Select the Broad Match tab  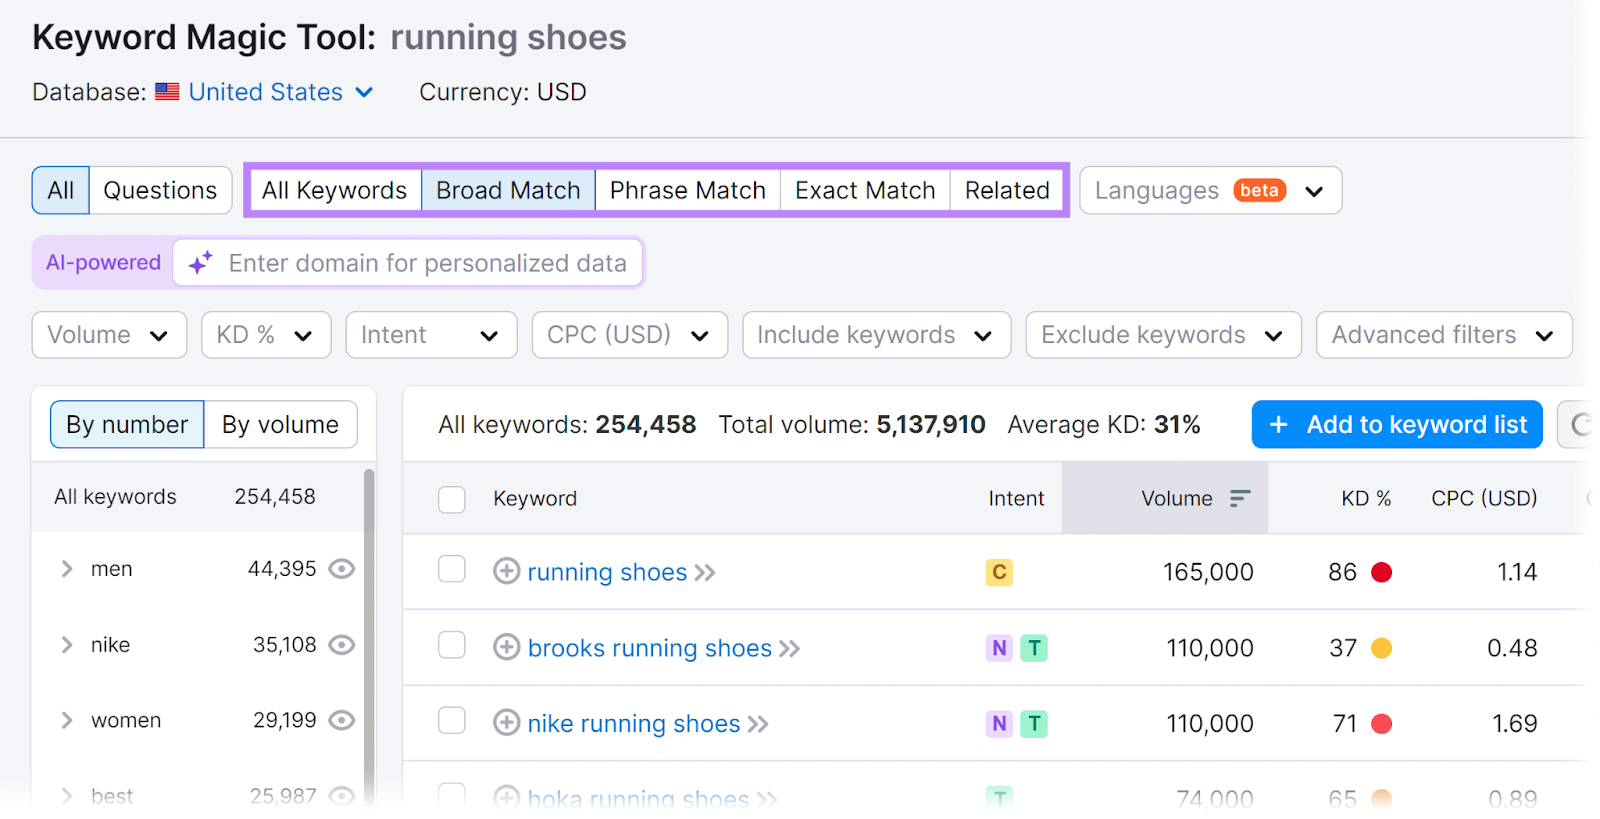508,190
